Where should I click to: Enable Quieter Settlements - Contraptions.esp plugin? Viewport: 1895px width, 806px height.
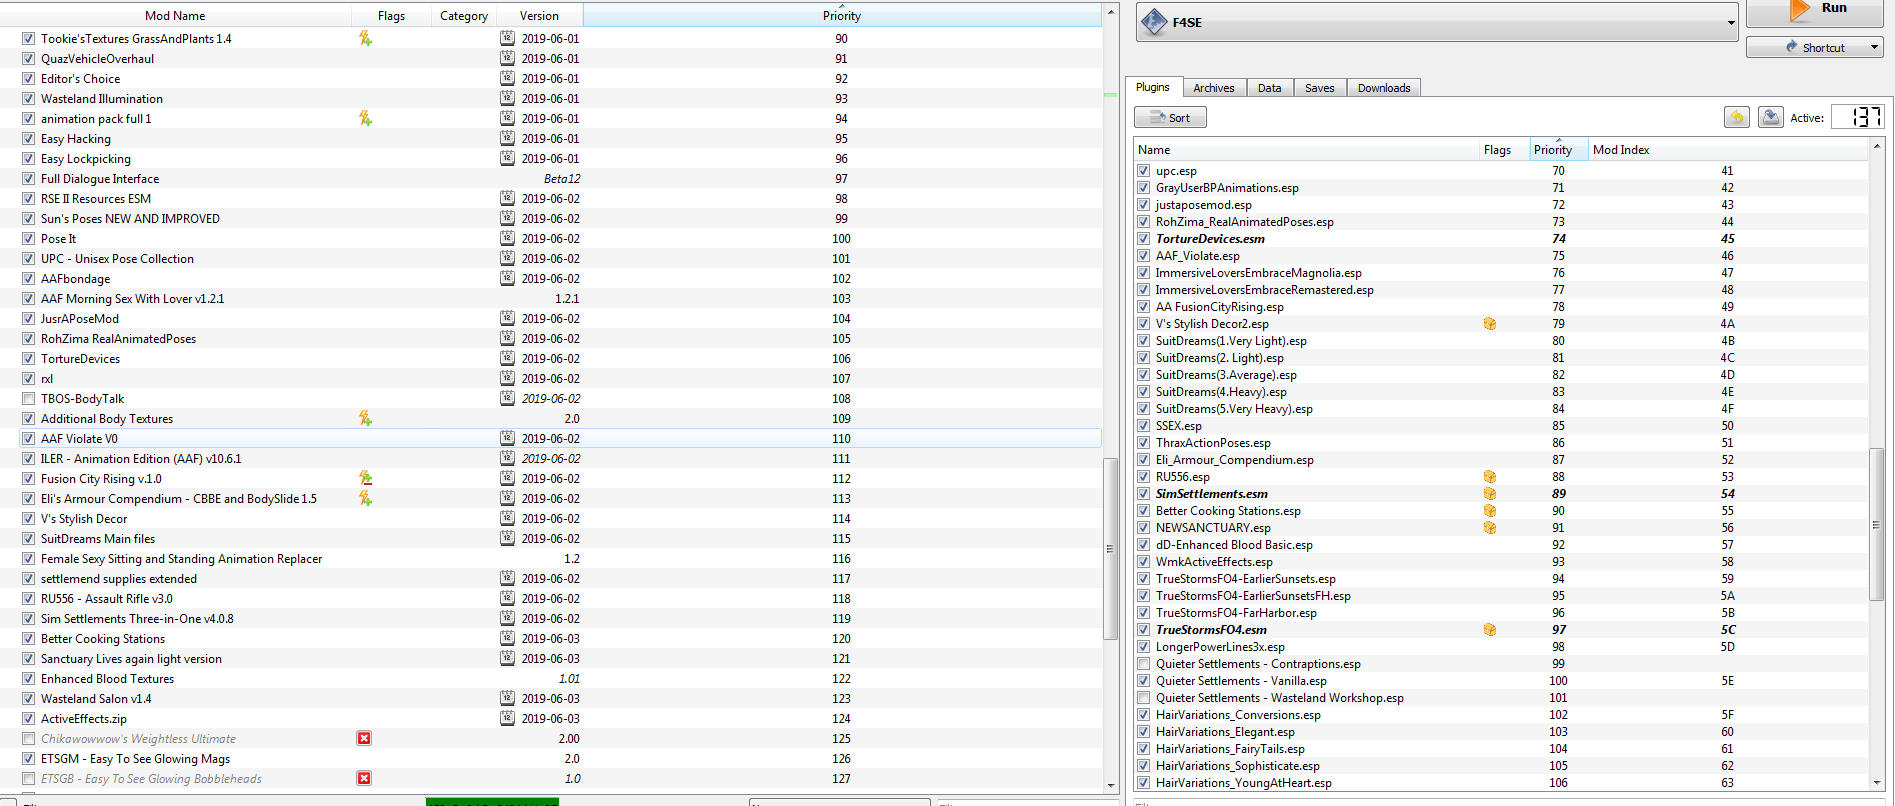click(x=1143, y=664)
